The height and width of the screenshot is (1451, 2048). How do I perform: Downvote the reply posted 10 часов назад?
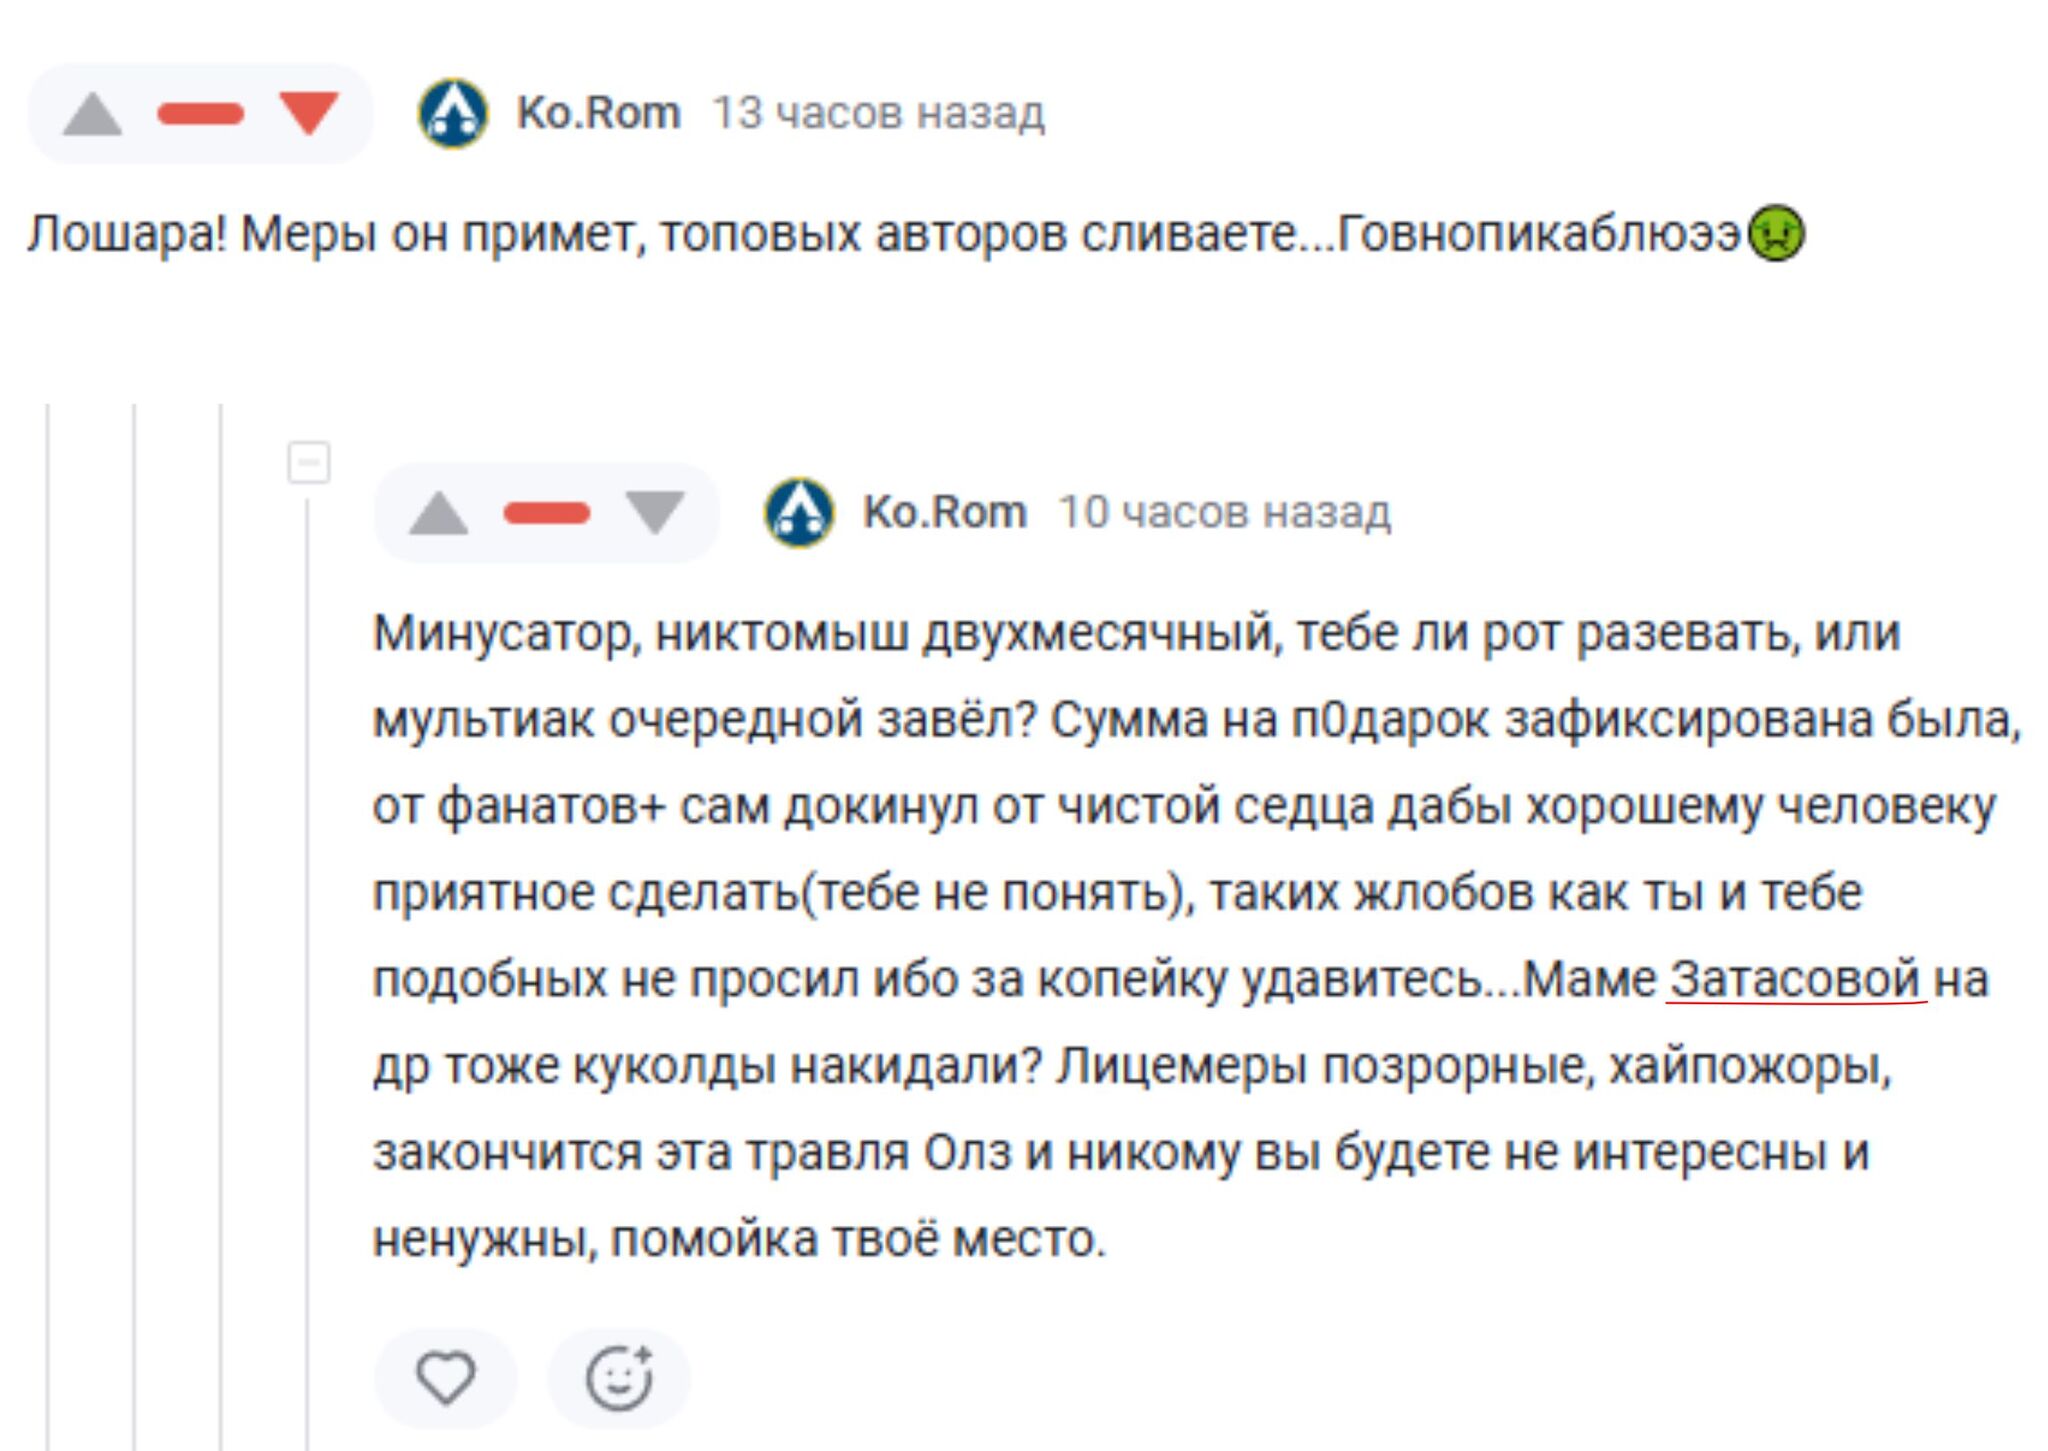(654, 512)
